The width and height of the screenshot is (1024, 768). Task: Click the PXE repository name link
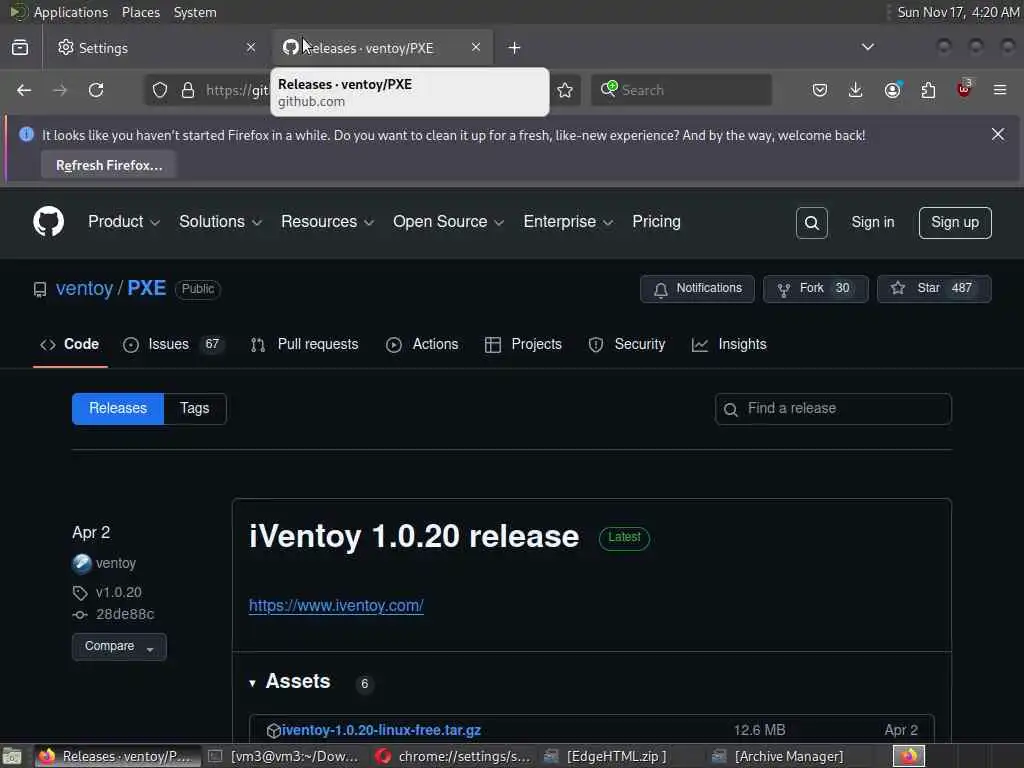(x=146, y=289)
